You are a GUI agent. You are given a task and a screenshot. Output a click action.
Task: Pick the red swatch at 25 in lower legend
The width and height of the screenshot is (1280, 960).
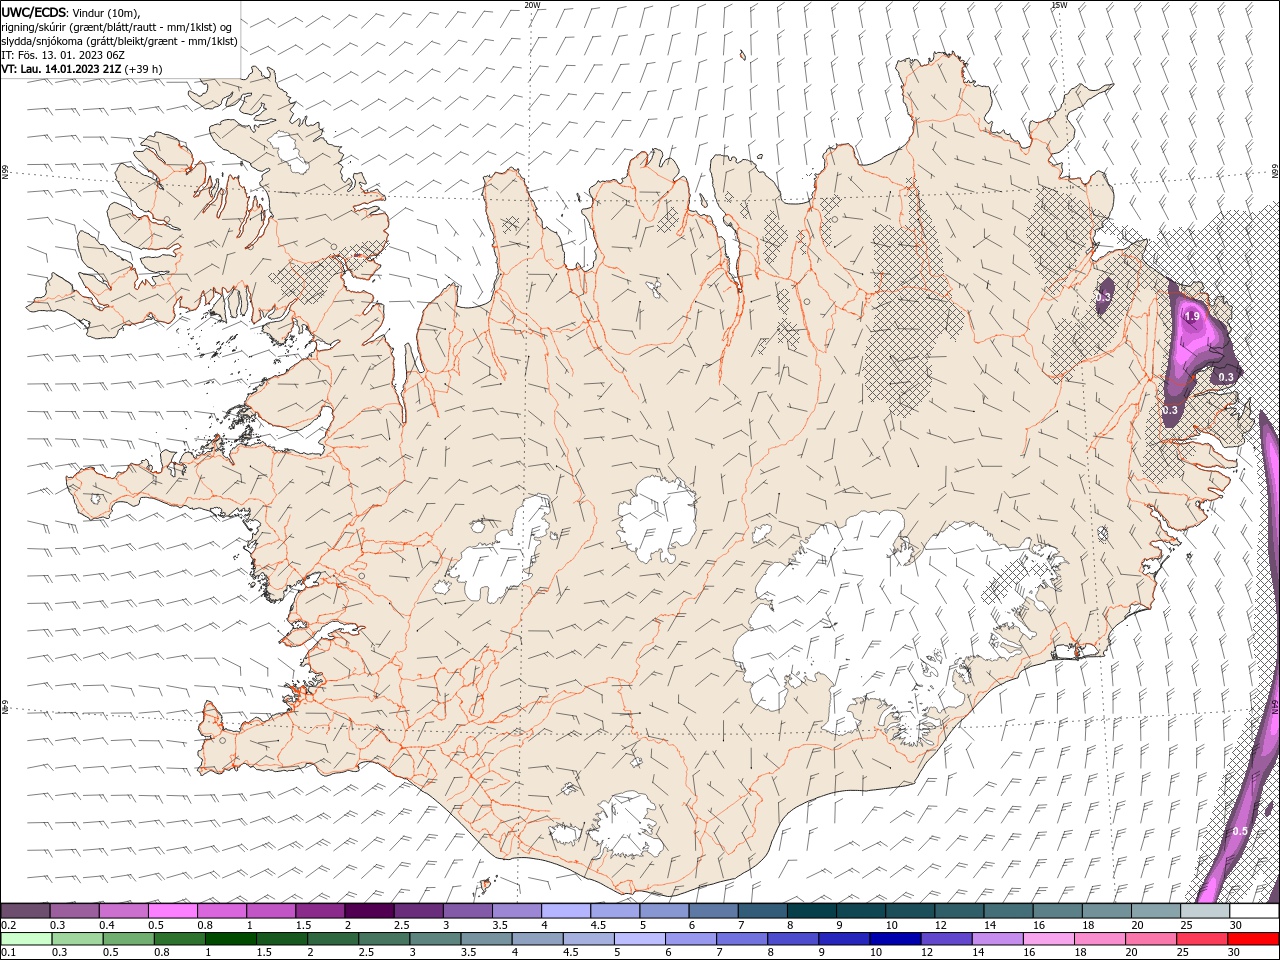coord(1200,939)
